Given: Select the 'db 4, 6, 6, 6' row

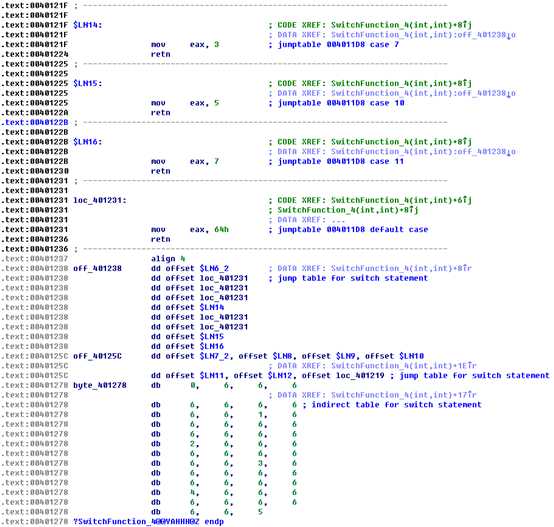Looking at the screenshot, I should click(224, 492).
